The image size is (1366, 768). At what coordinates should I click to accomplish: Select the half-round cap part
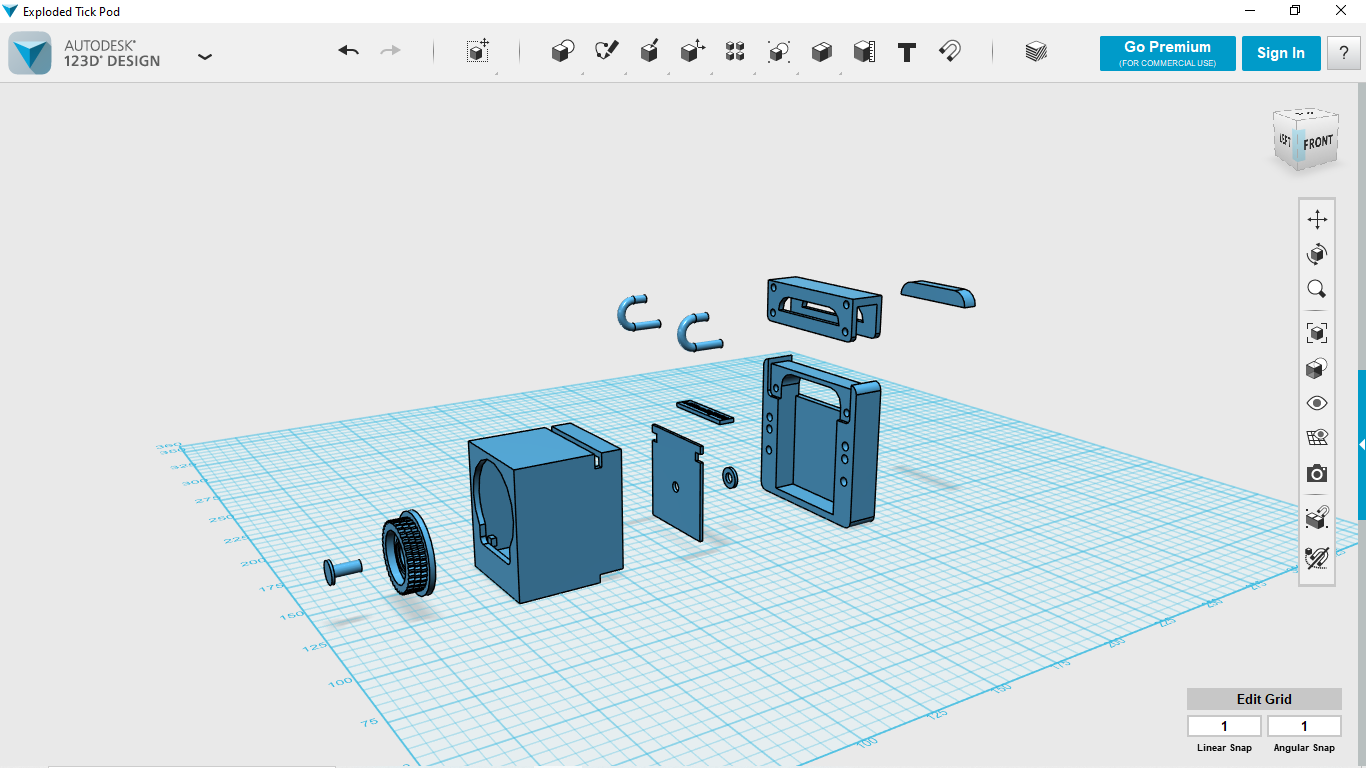(x=938, y=293)
